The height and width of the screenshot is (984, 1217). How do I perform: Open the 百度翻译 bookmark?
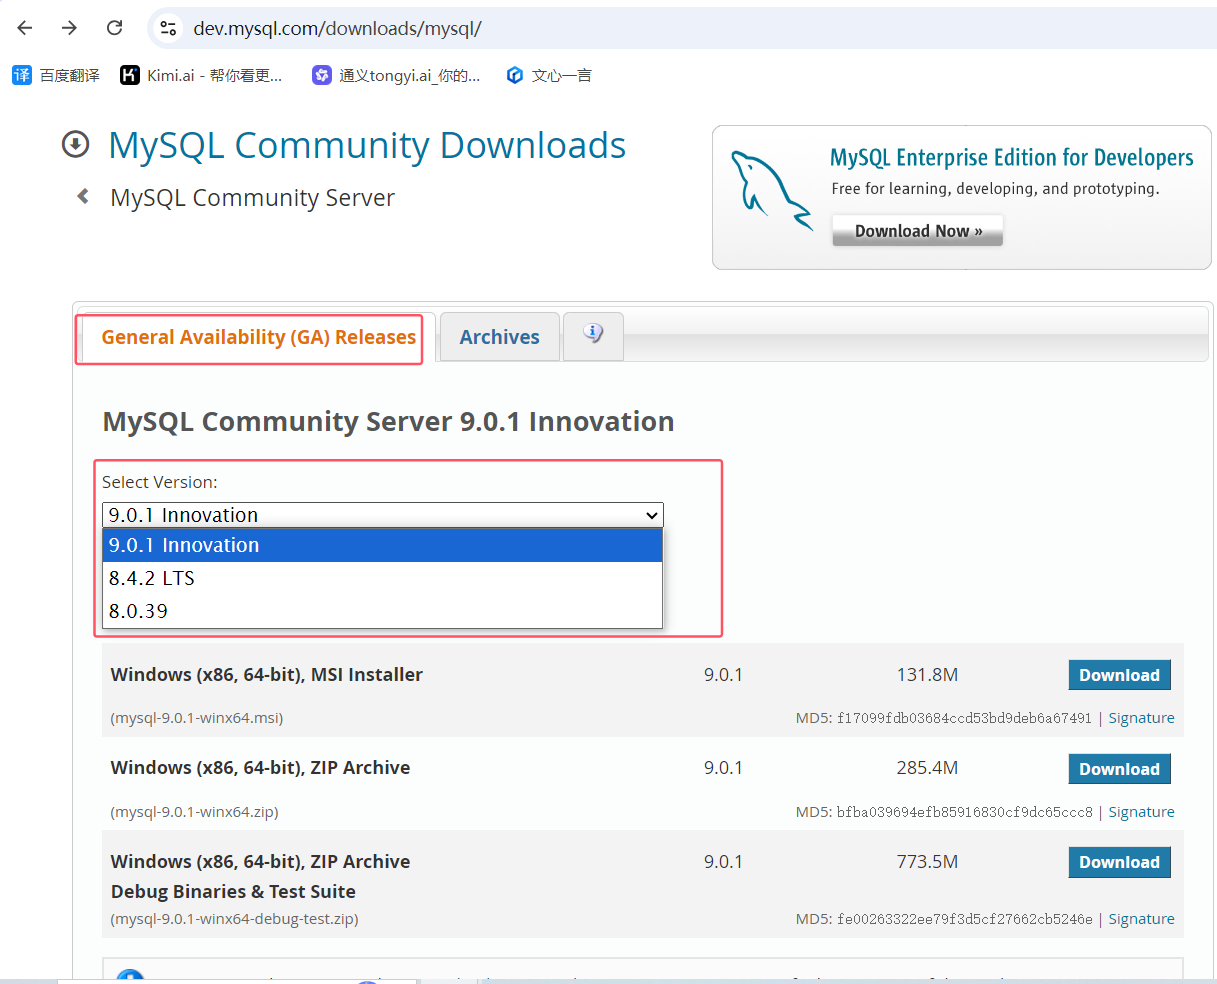click(x=56, y=75)
